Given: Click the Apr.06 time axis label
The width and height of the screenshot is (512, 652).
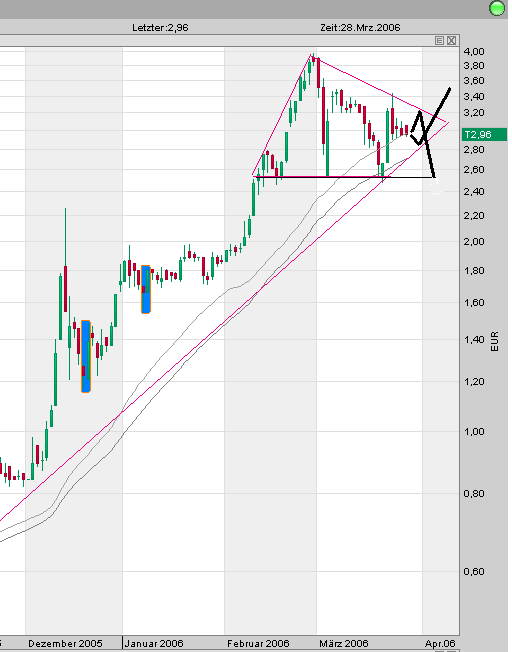Looking at the screenshot, I should click(x=440, y=644).
